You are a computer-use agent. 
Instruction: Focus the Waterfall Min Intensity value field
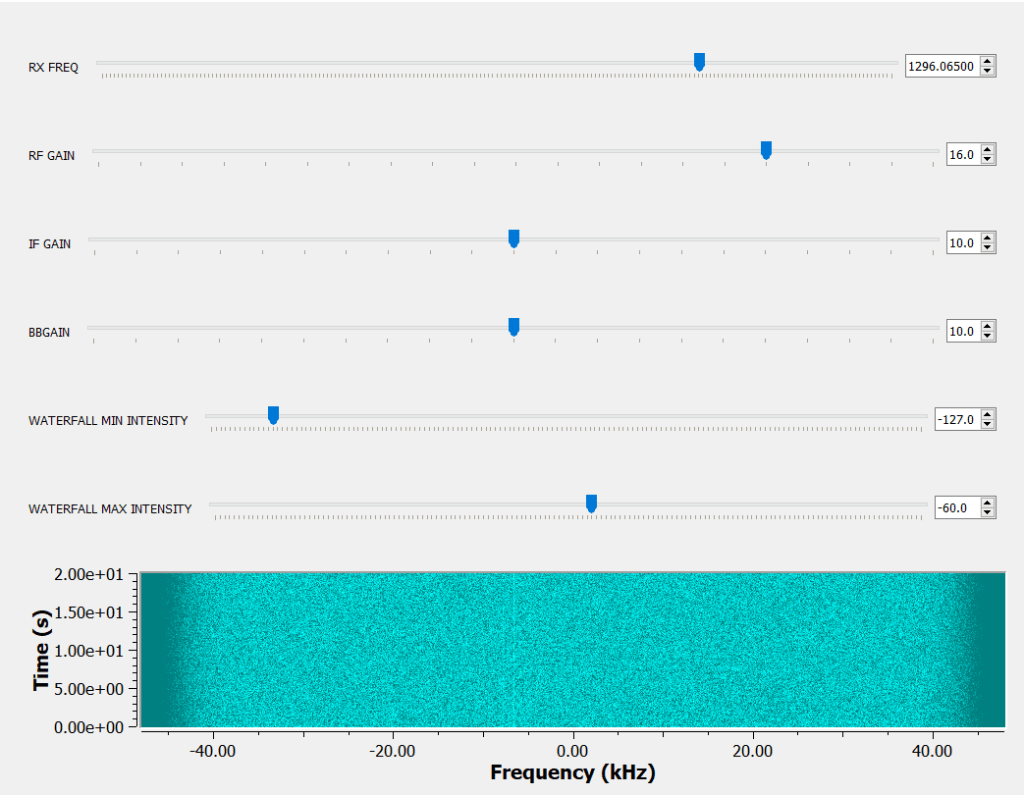pos(955,420)
